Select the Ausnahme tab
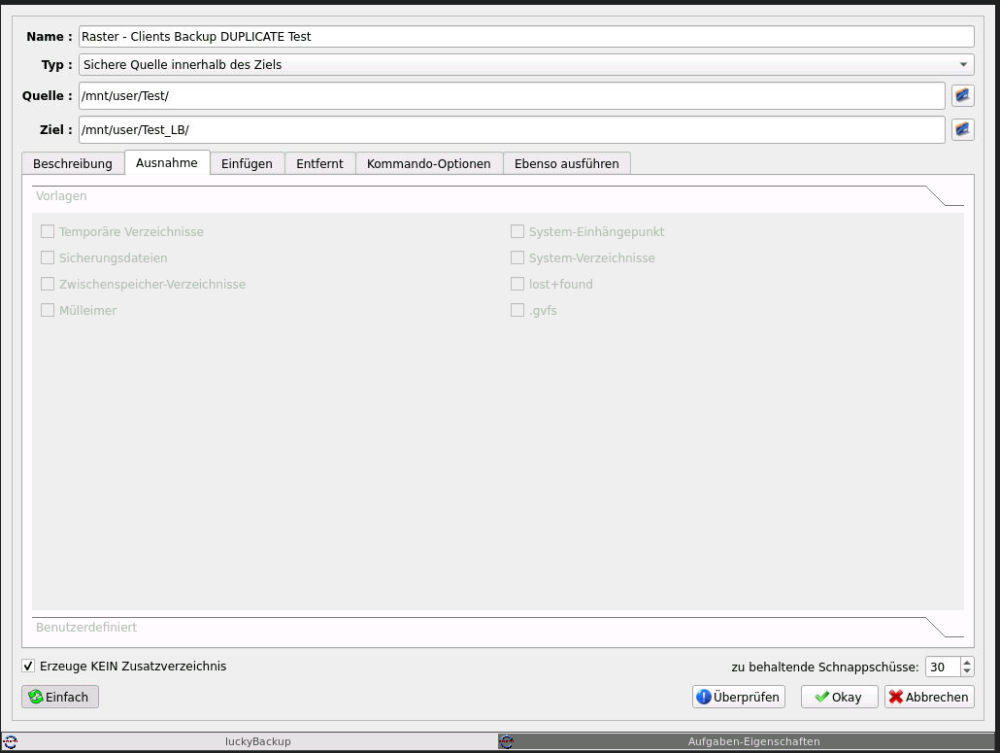 166,163
